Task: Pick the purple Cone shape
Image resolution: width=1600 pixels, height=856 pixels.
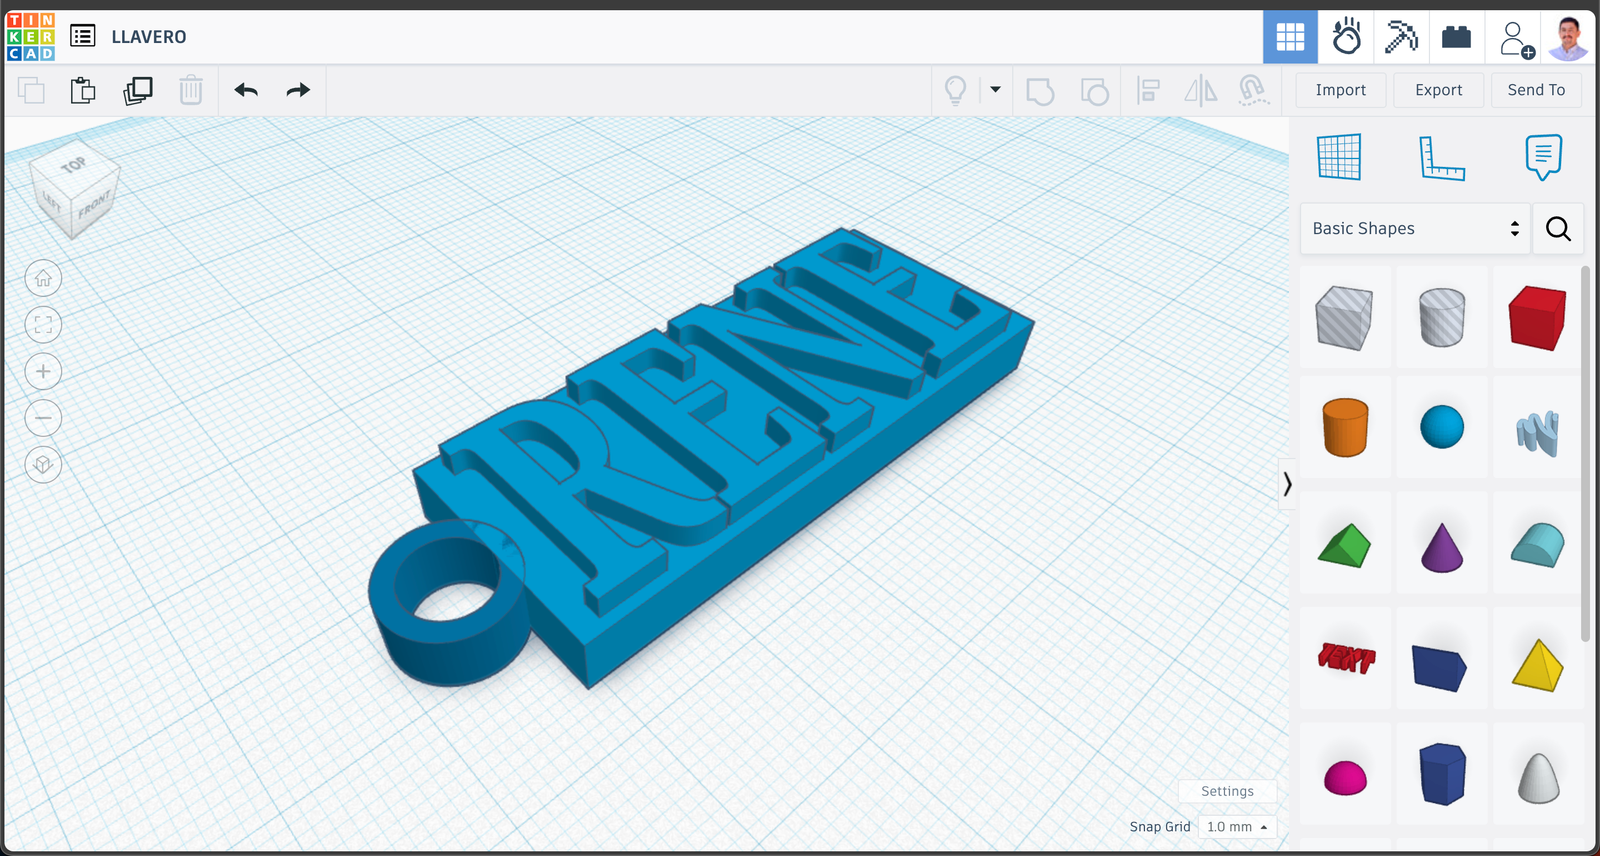Action: (x=1442, y=547)
